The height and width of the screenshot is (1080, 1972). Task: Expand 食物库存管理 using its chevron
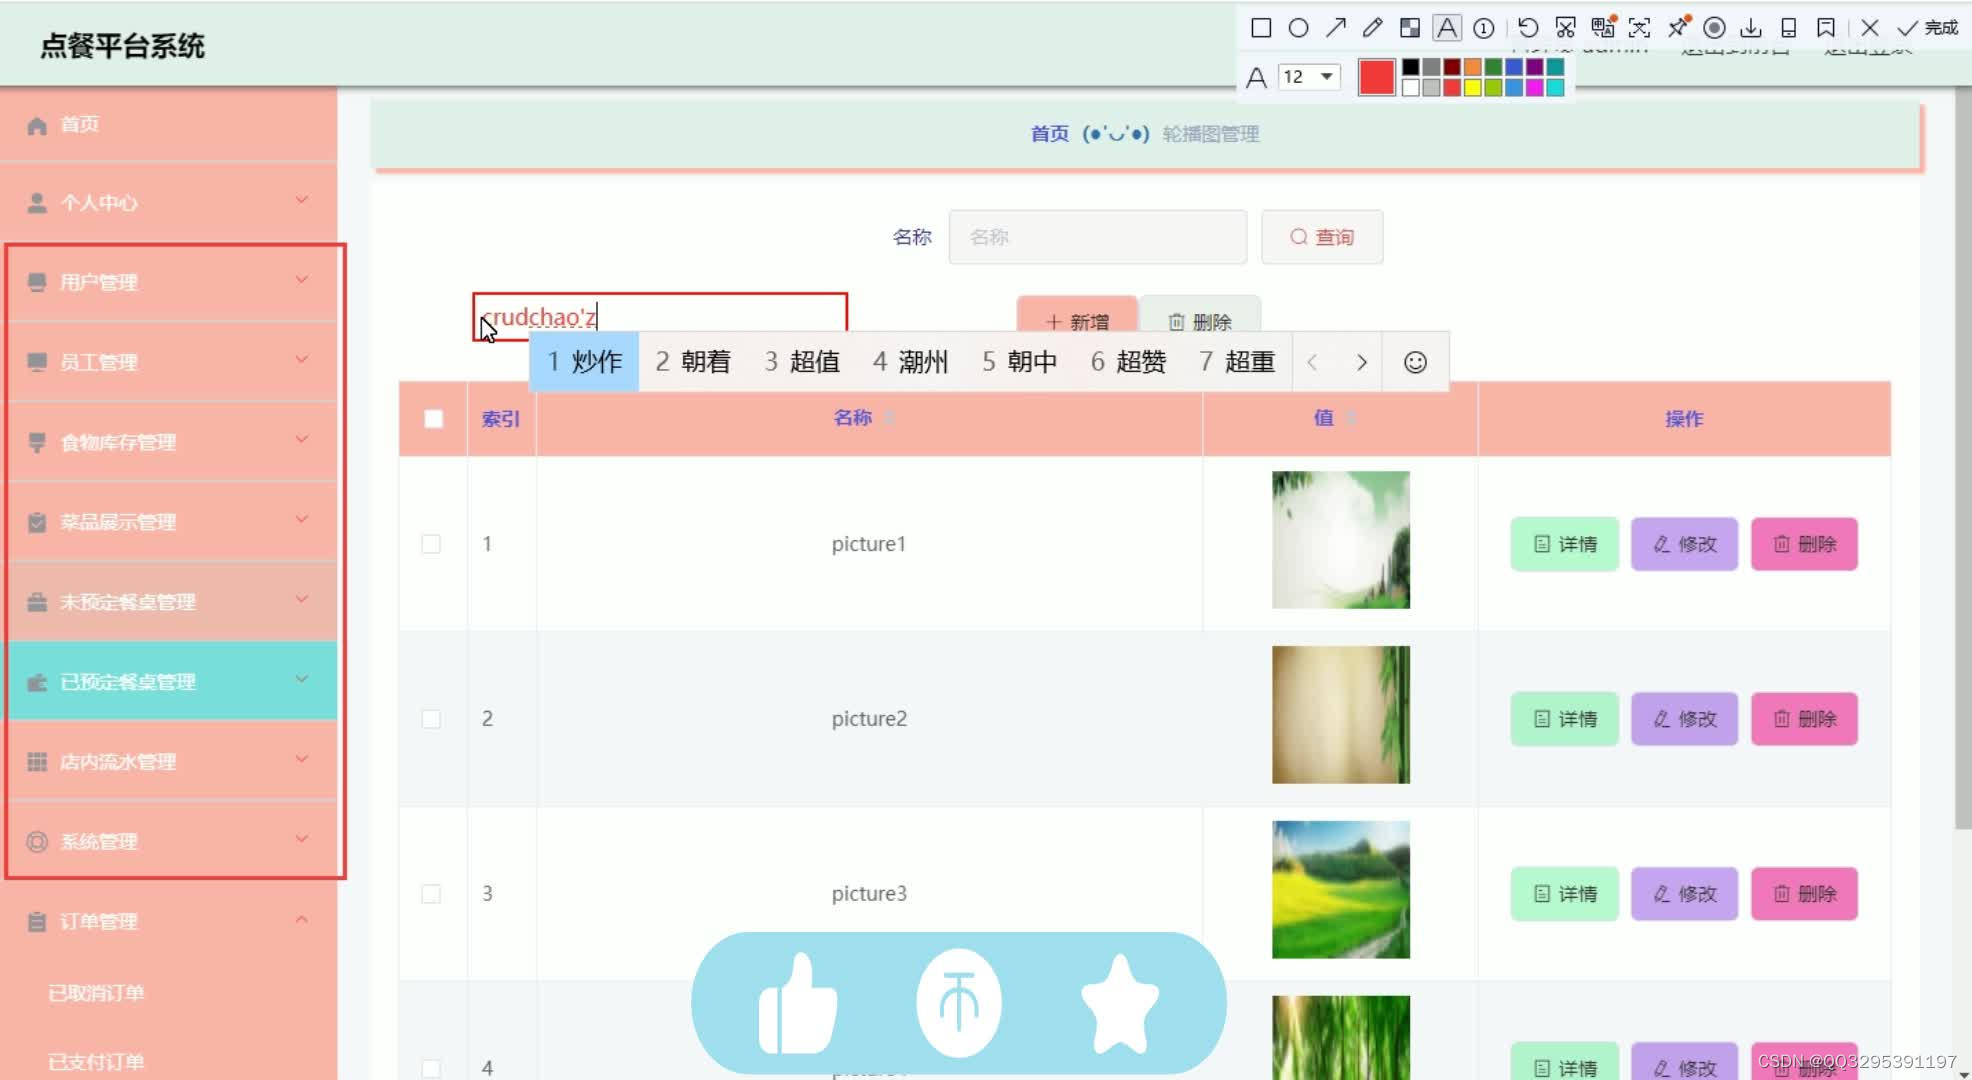tap(301, 440)
